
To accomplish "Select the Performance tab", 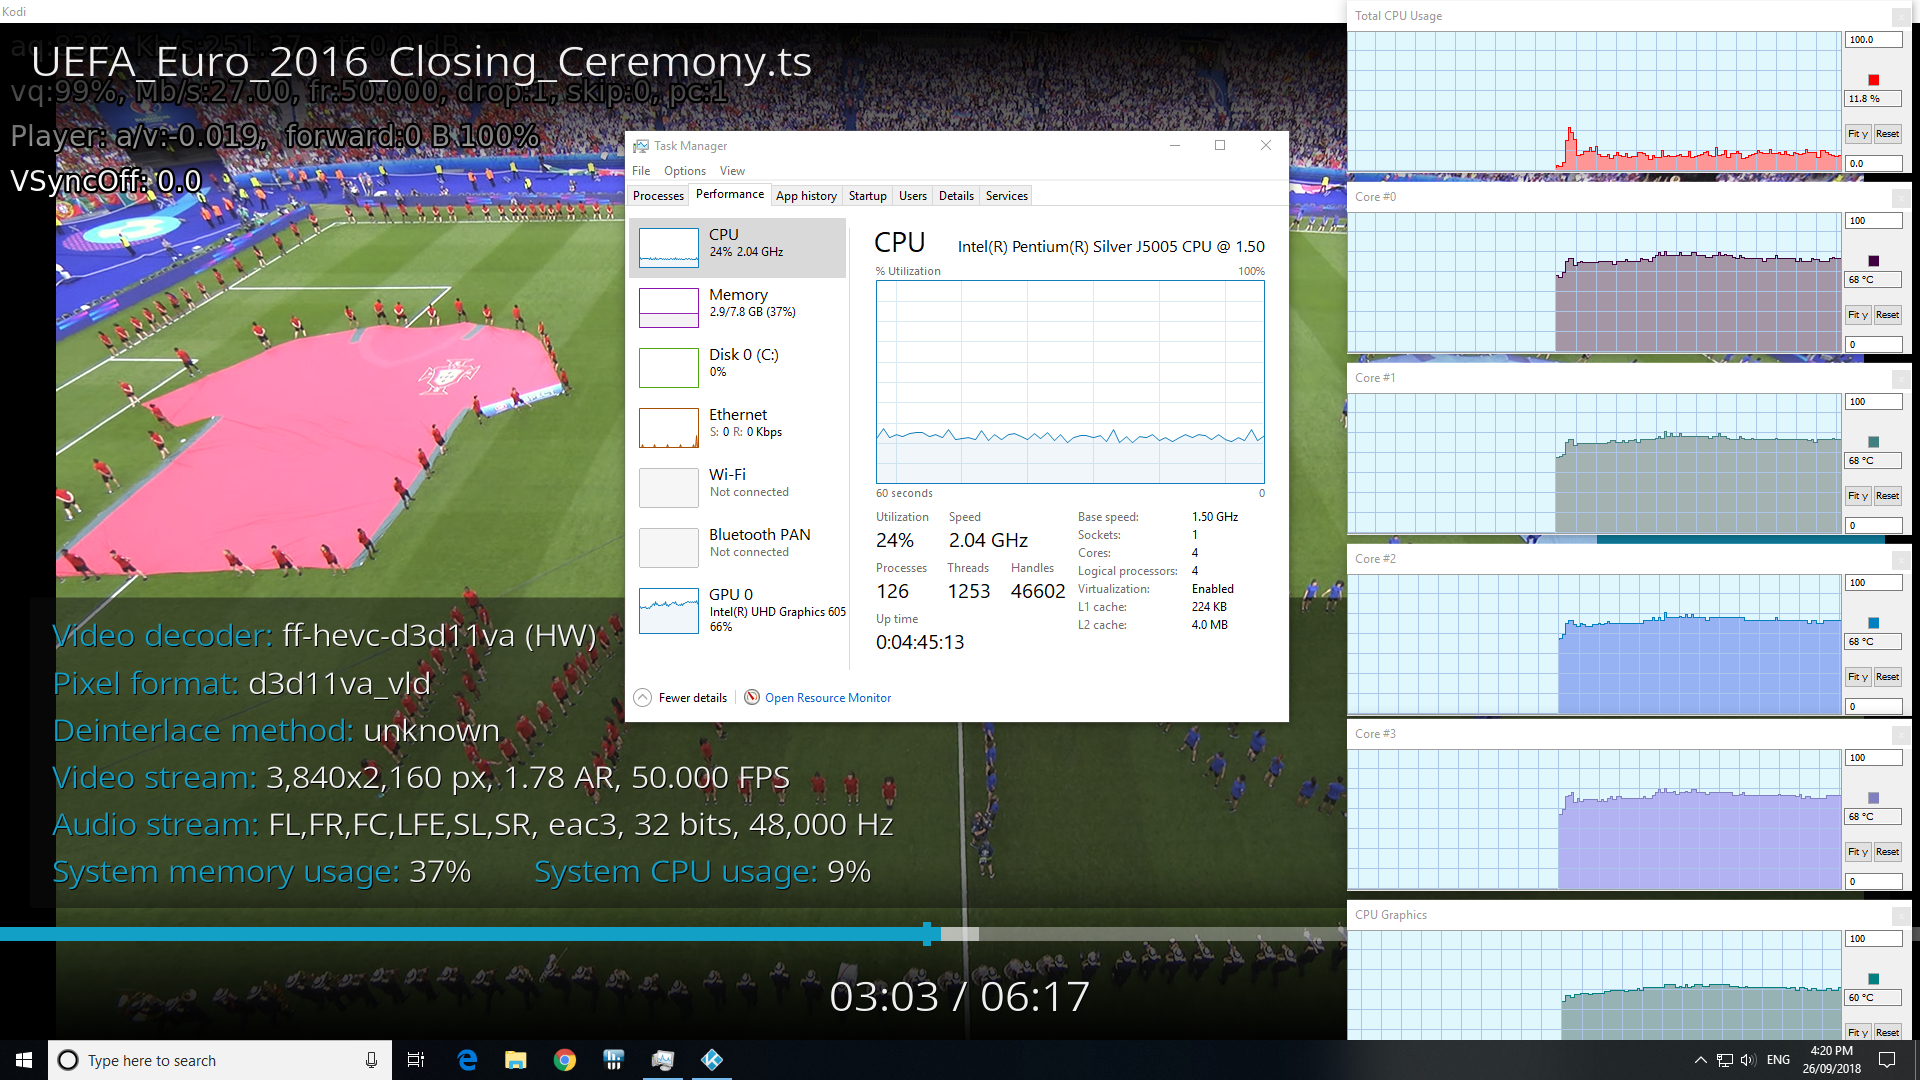I will [730, 195].
